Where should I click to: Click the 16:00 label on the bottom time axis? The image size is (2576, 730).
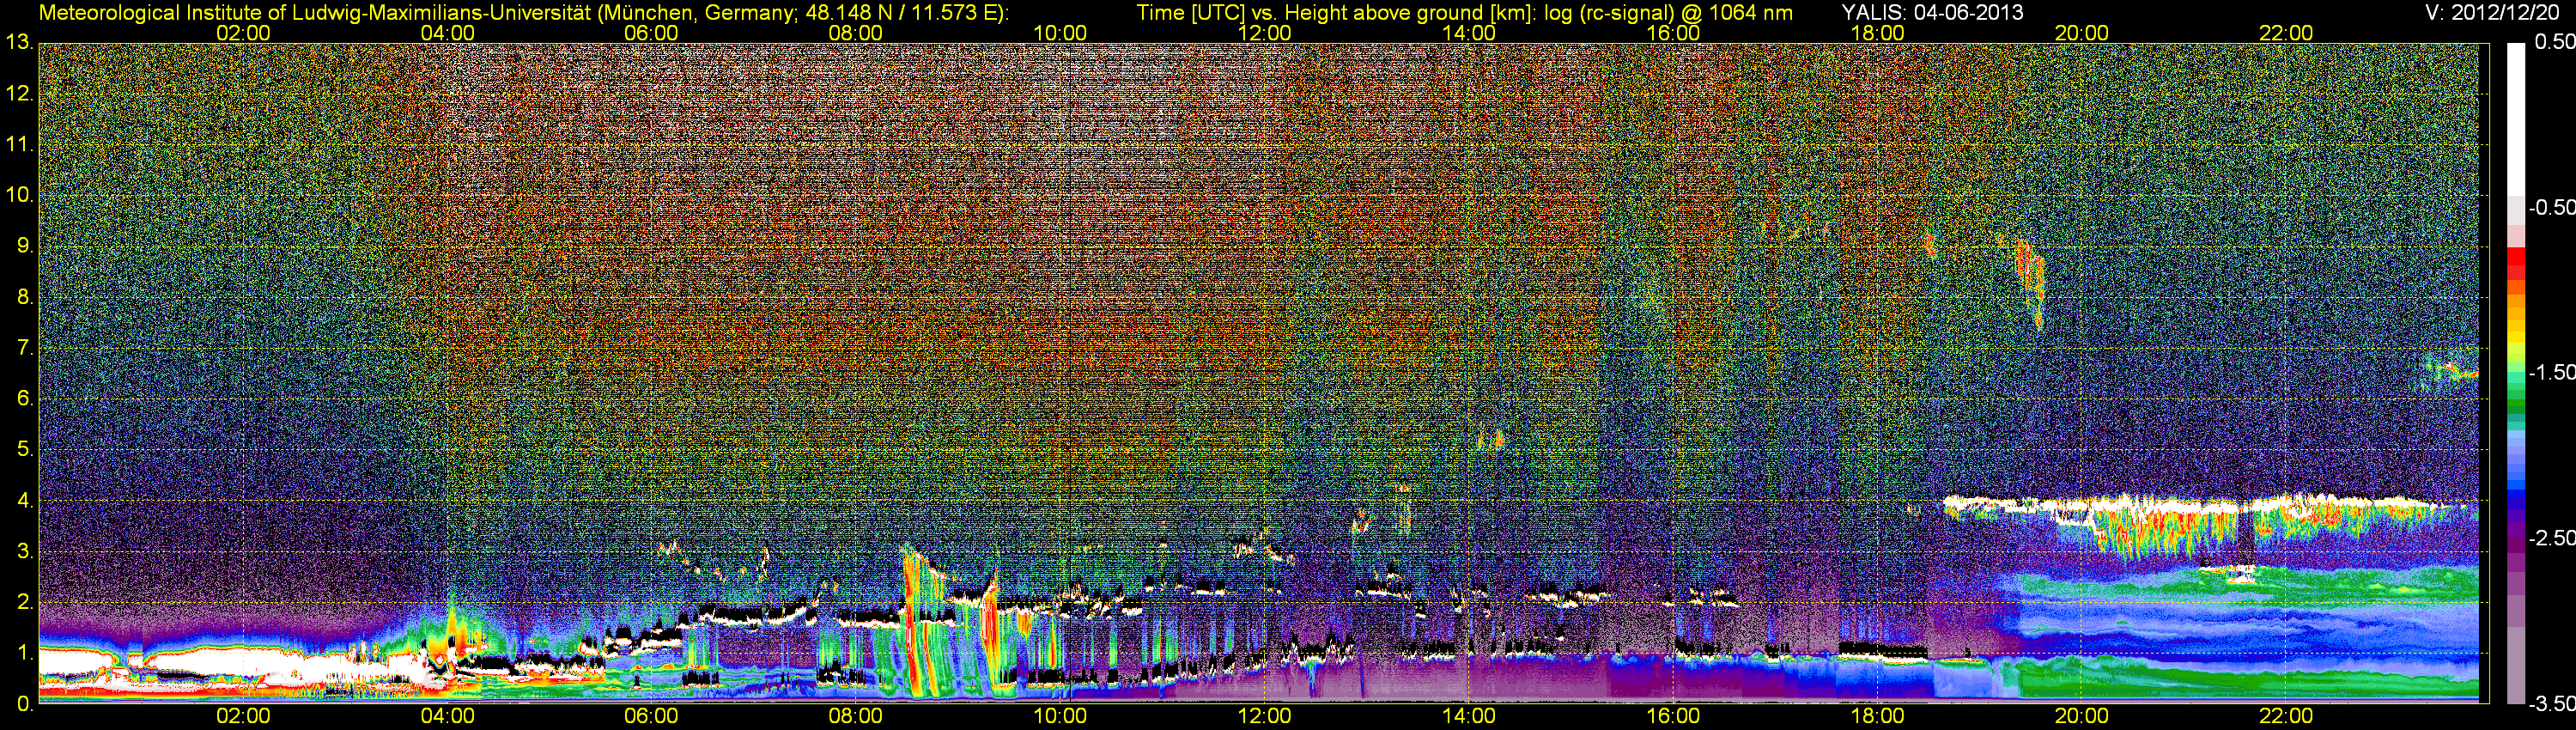pos(1673,716)
